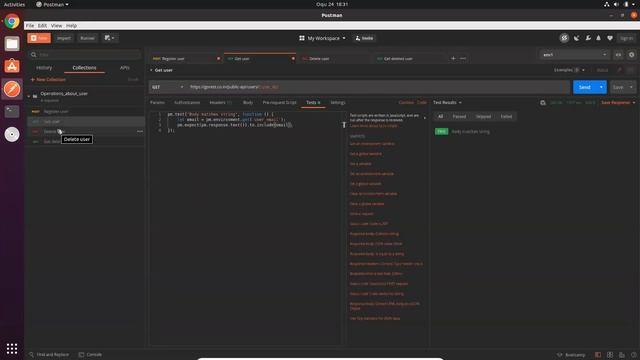Click the Import button
Viewport: 640px width, 360px height.
(64, 38)
